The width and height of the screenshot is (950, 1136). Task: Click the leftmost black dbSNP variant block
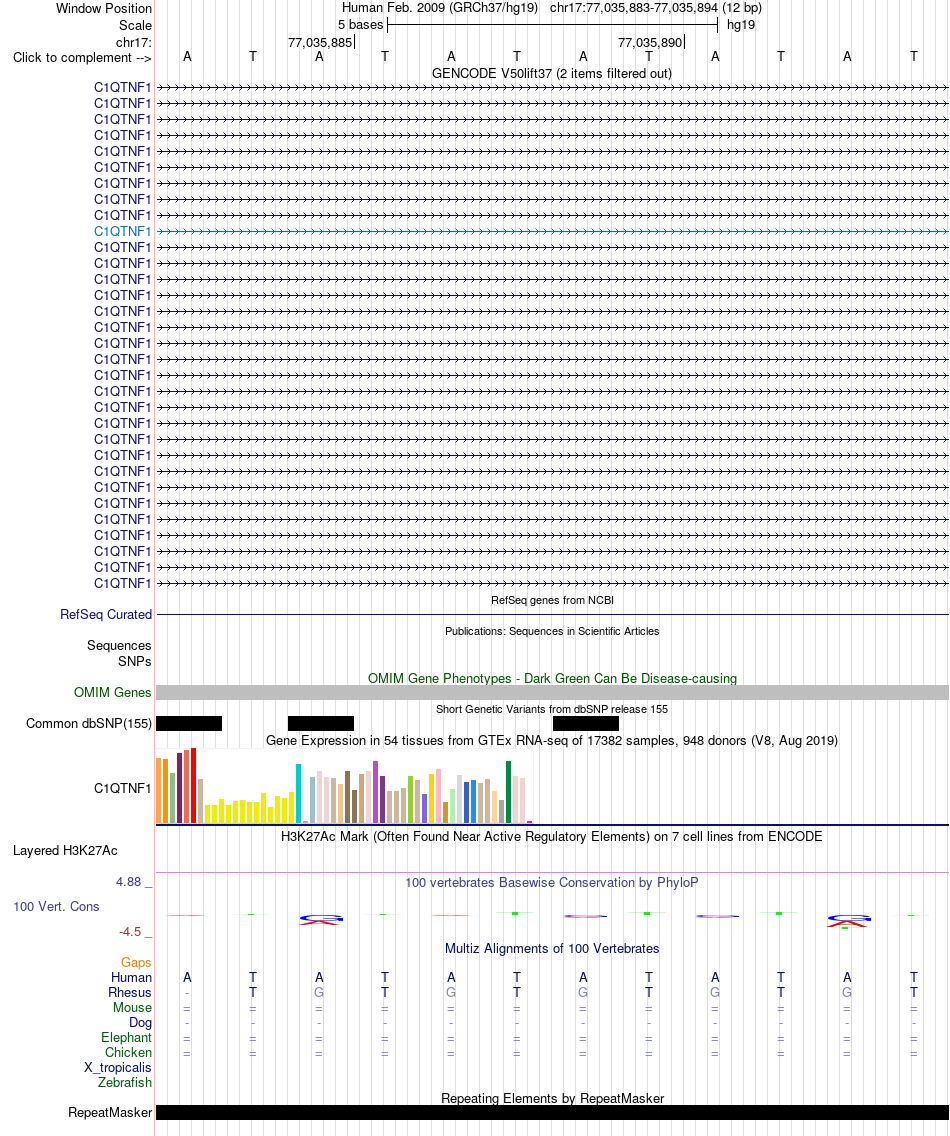coord(189,723)
